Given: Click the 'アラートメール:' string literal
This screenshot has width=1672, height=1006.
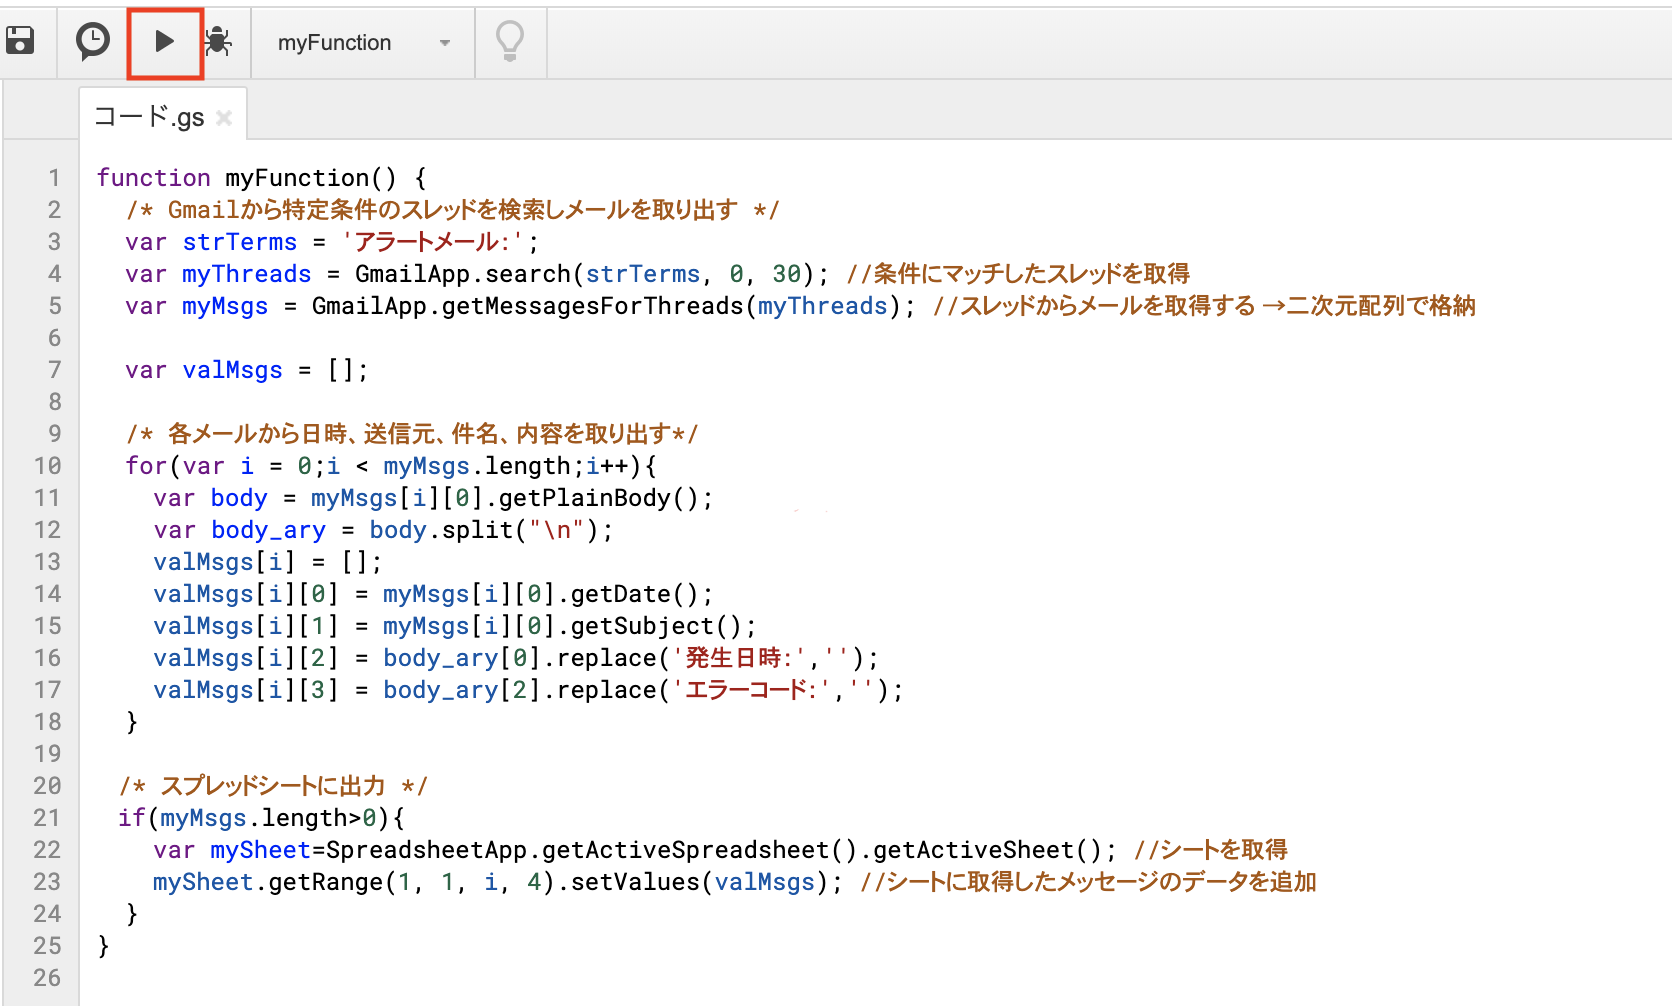Looking at the screenshot, I should point(433,242).
